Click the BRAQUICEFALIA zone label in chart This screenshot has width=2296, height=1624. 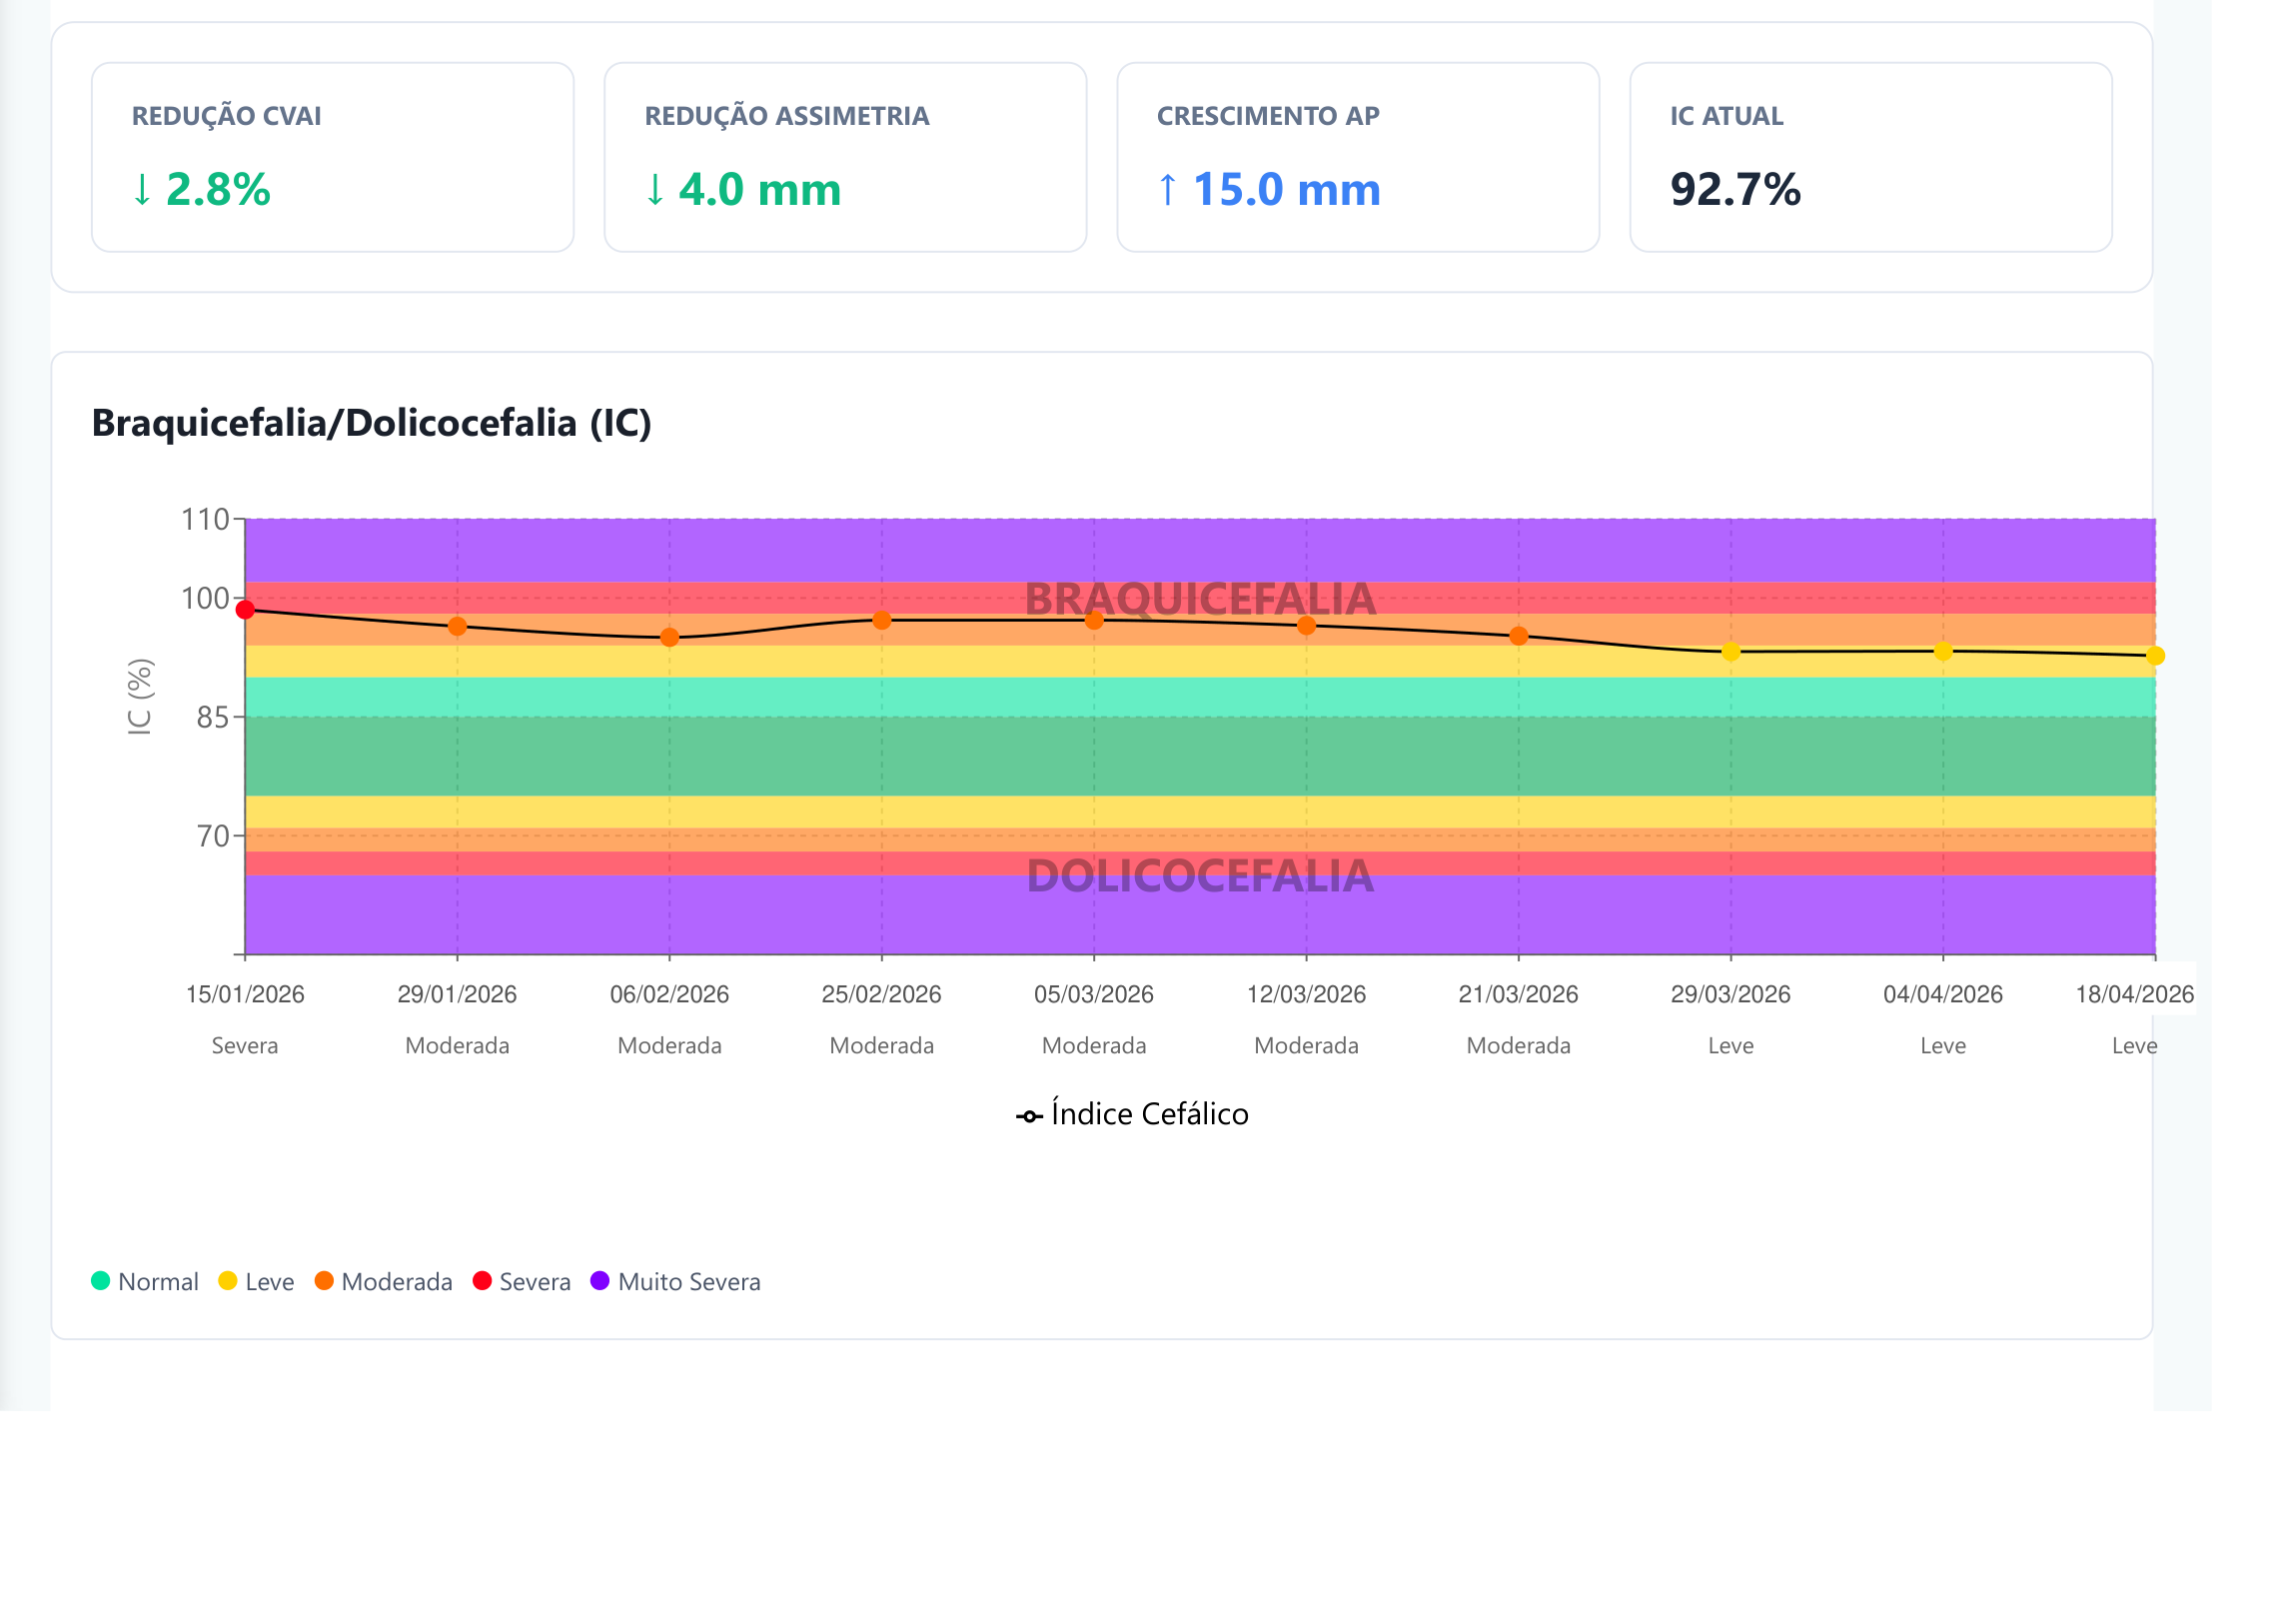[1200, 599]
